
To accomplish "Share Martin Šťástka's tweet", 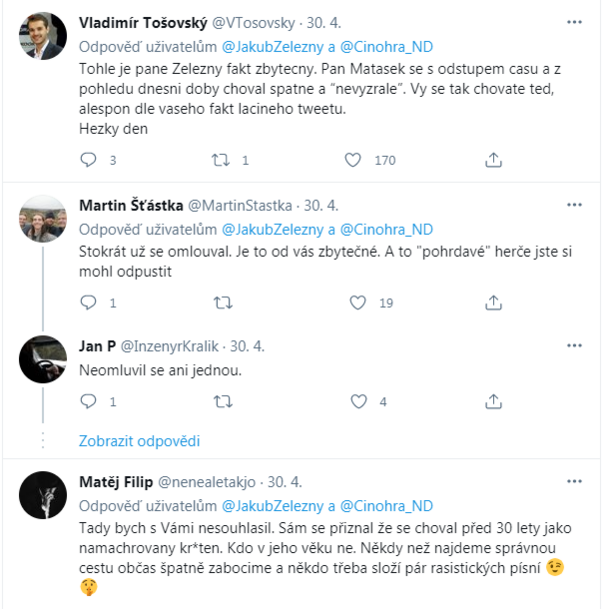I will [493, 302].
